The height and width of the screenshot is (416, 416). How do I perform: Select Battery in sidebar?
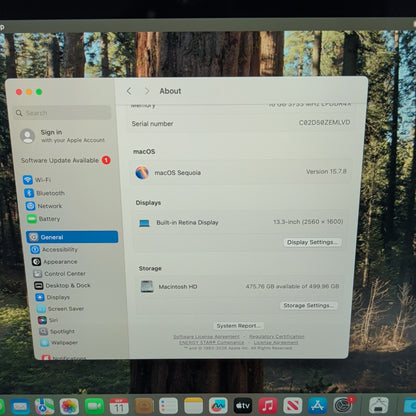(44, 219)
